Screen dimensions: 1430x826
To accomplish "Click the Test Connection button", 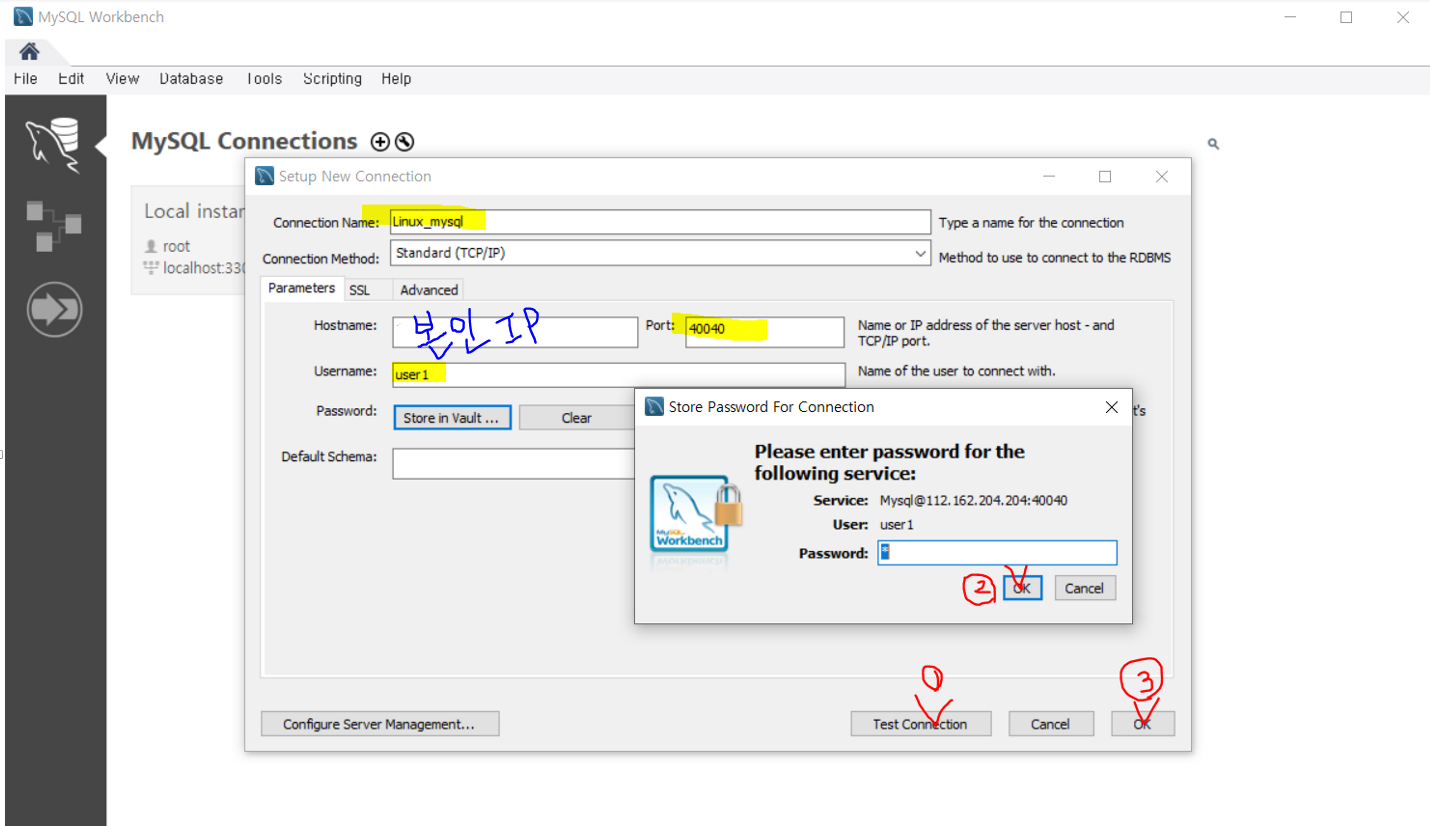I will [920, 724].
